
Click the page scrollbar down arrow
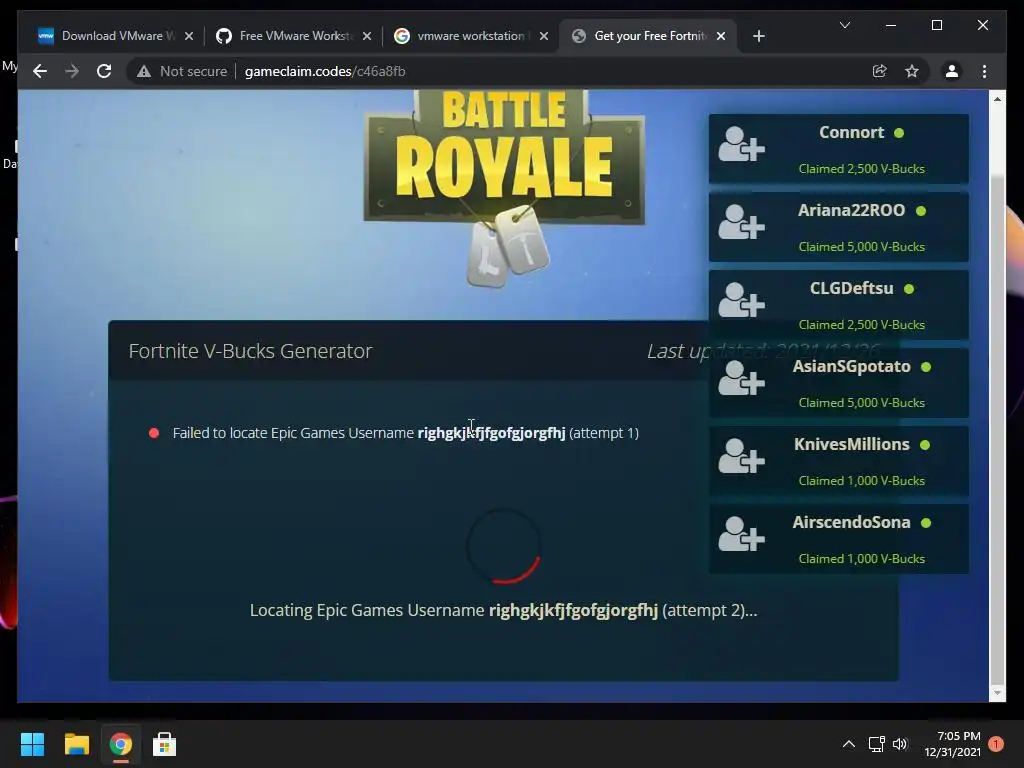[x=997, y=692]
